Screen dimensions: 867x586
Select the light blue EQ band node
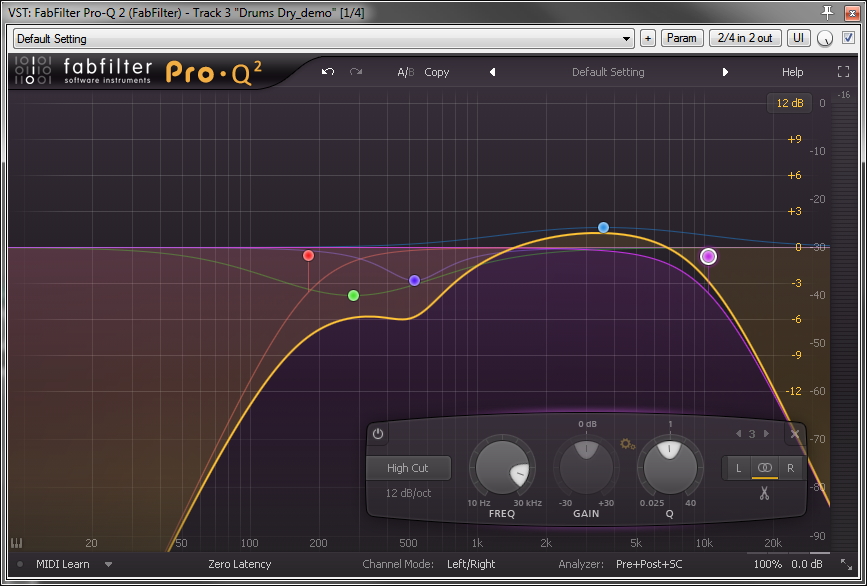click(x=603, y=227)
